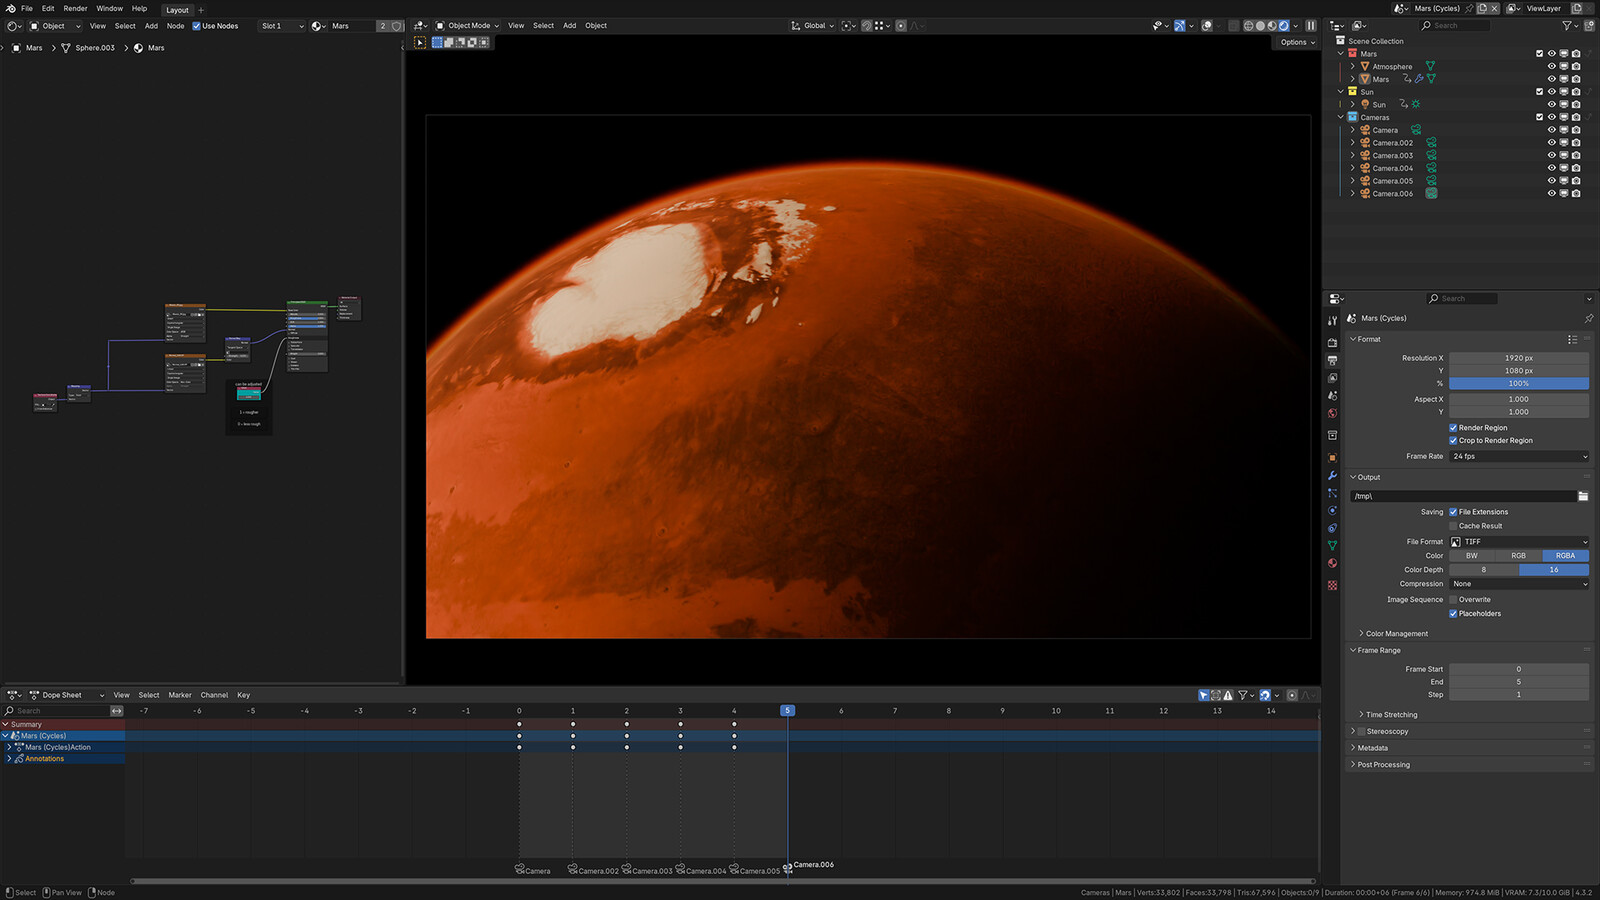This screenshot has width=1600, height=900.
Task: Open the Particles properties tab
Action: tap(1332, 493)
